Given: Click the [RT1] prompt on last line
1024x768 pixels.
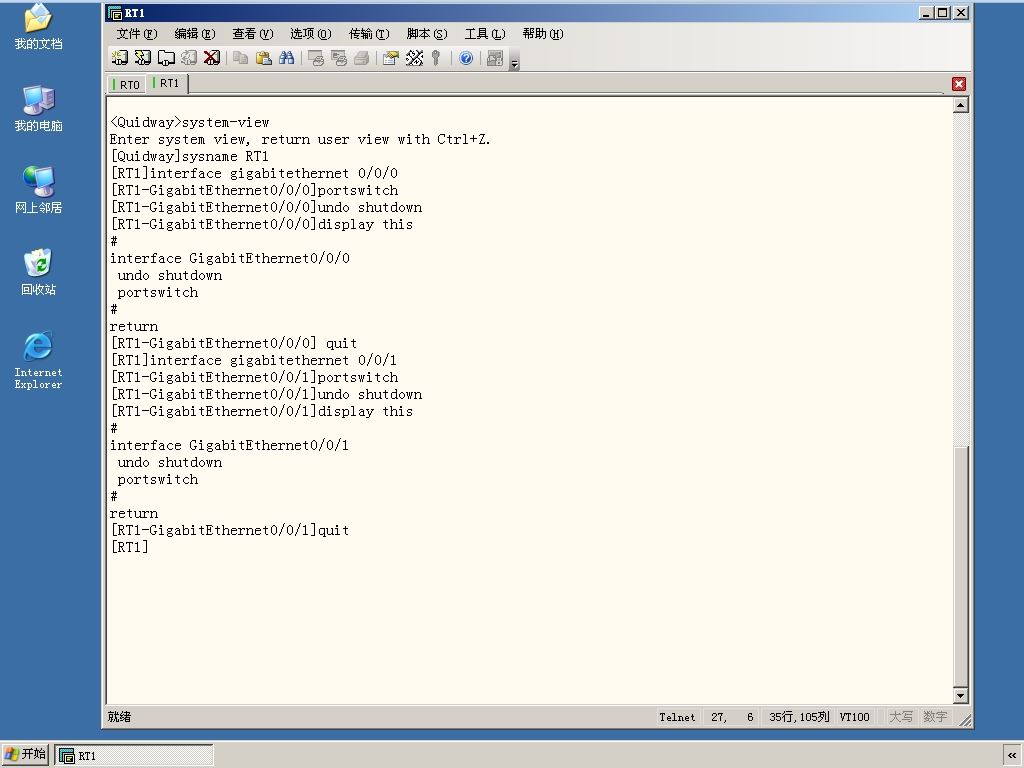Looking at the screenshot, I should click(x=129, y=547).
